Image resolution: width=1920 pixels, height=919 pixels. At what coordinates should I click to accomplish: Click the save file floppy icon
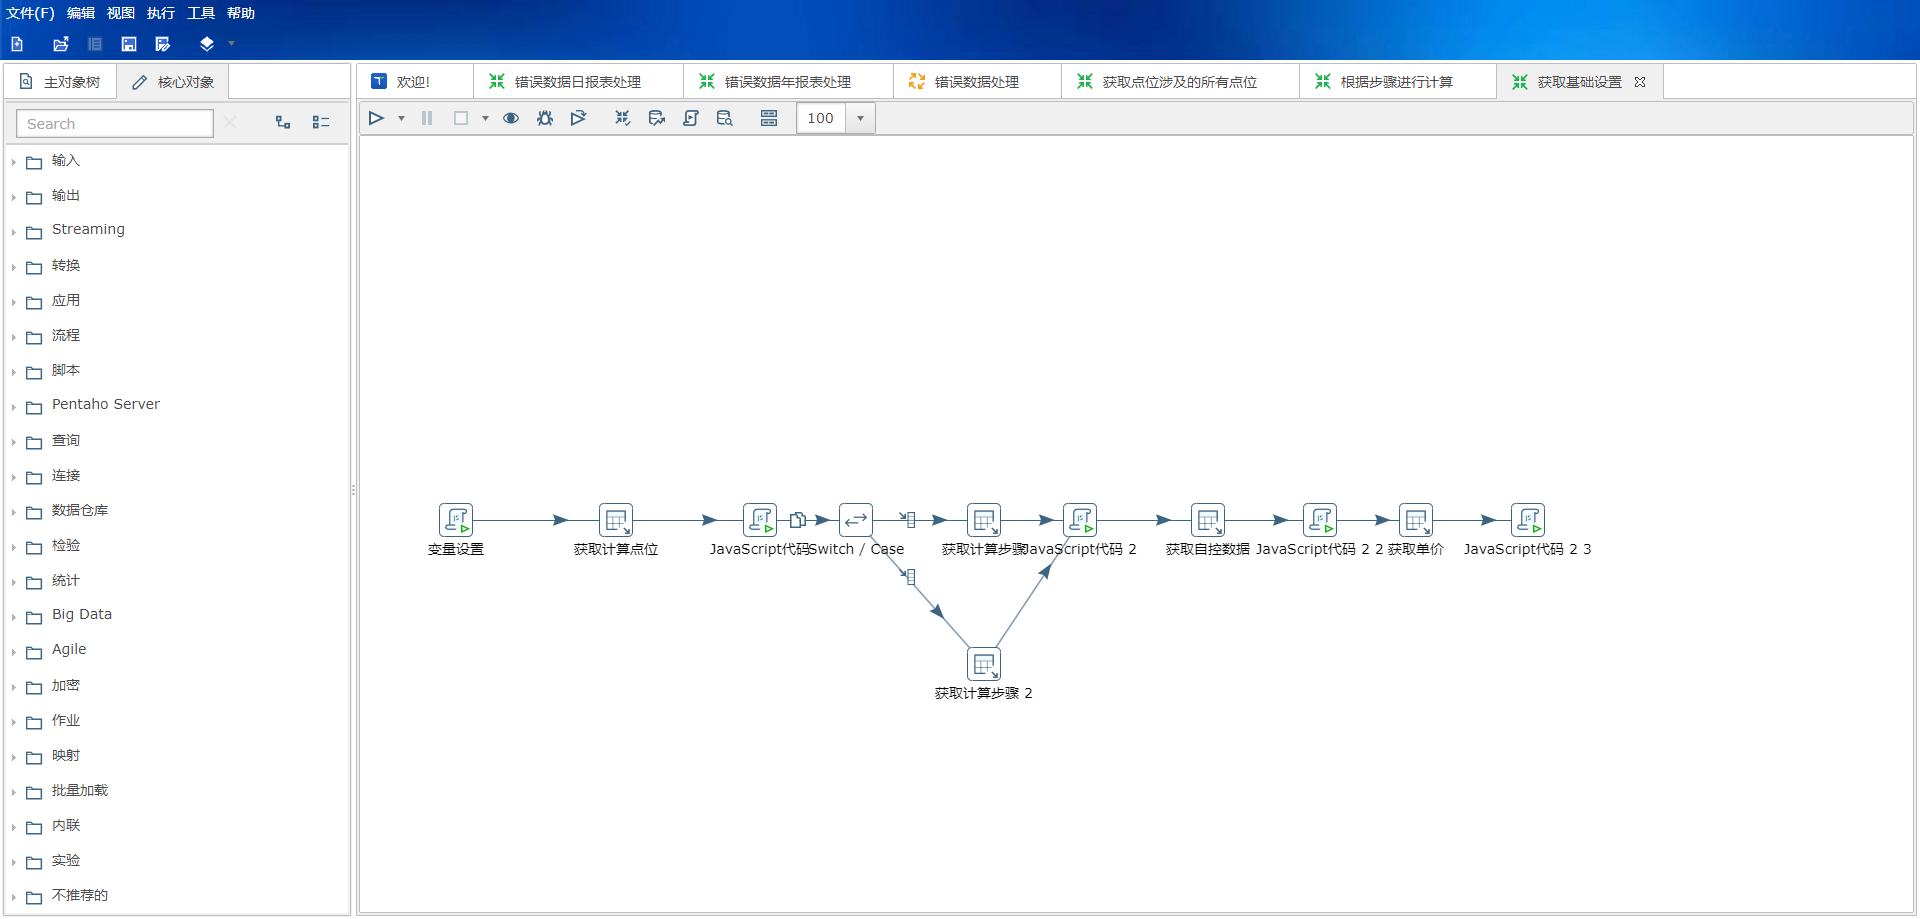click(129, 44)
